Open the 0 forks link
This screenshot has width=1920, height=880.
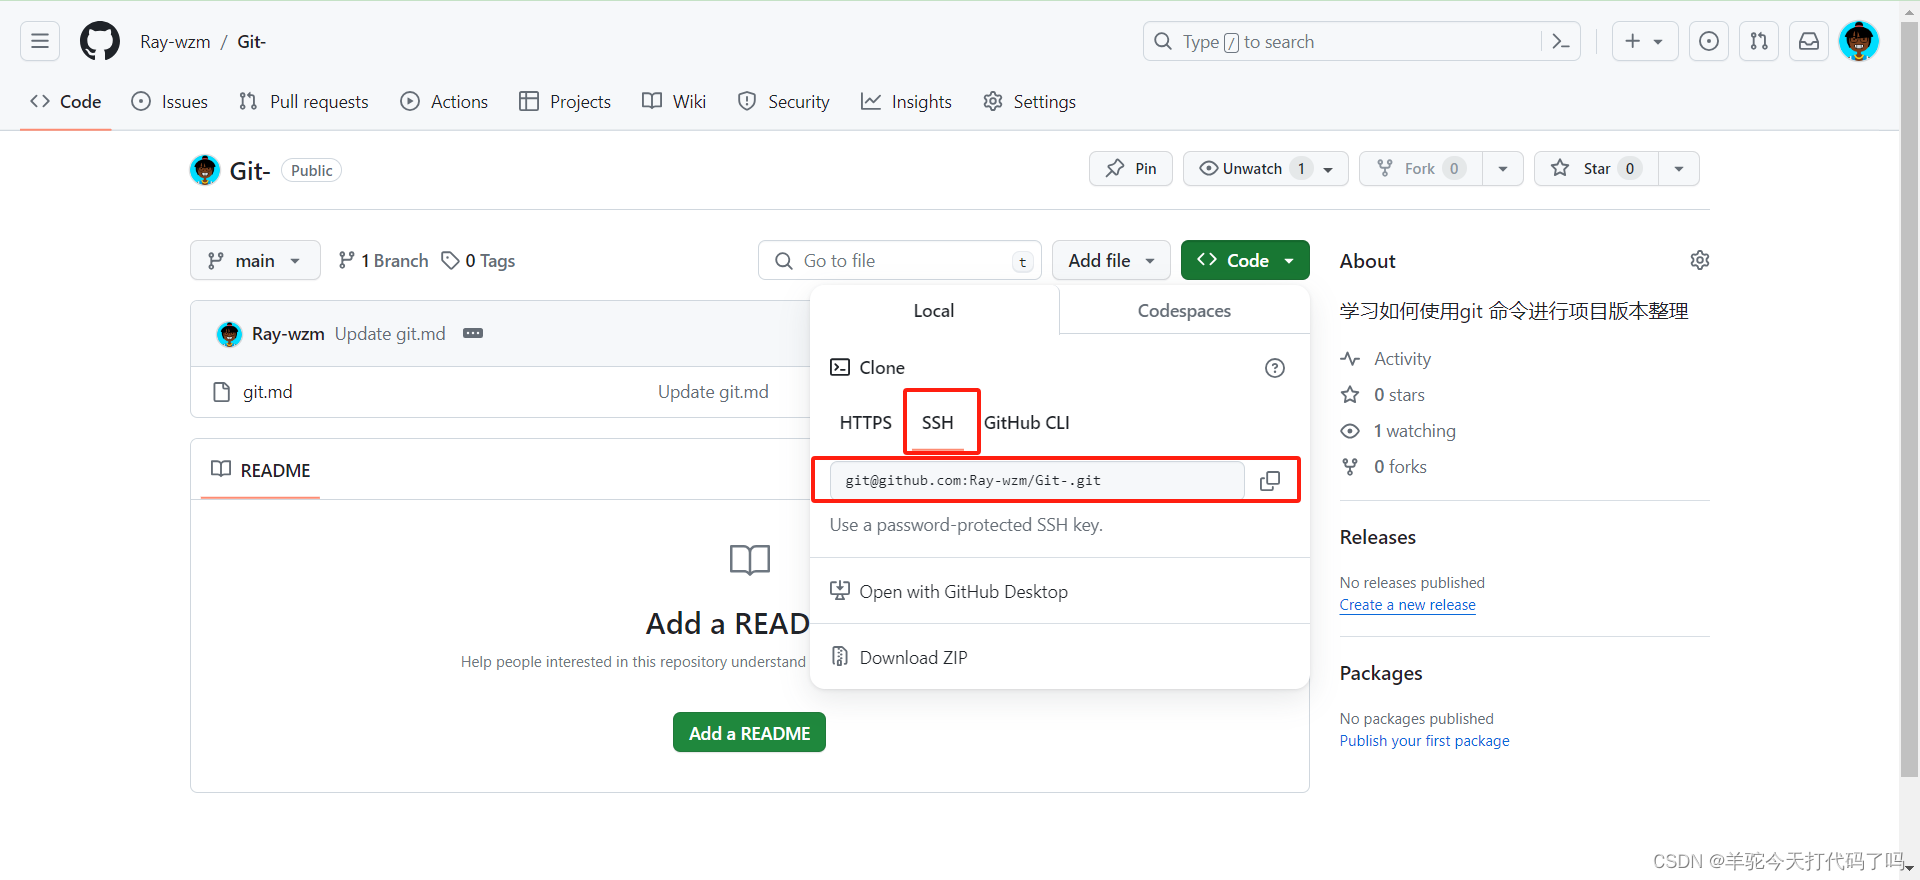coord(1384,467)
